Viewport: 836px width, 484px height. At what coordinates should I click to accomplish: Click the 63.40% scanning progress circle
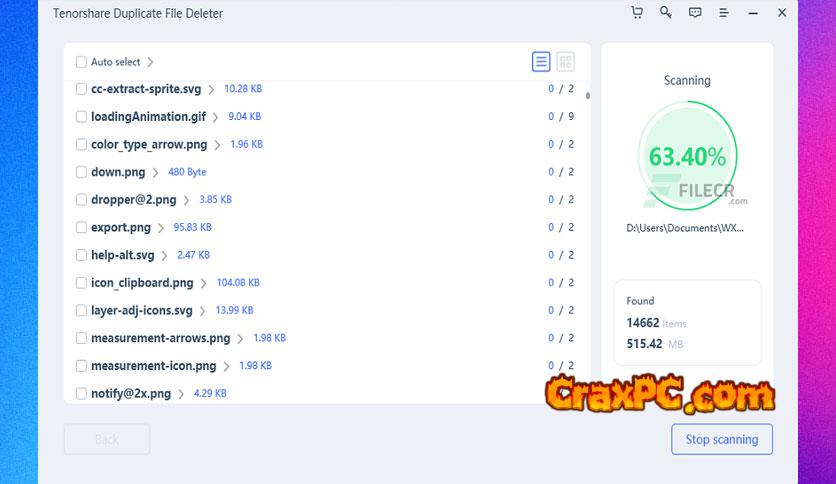687,156
